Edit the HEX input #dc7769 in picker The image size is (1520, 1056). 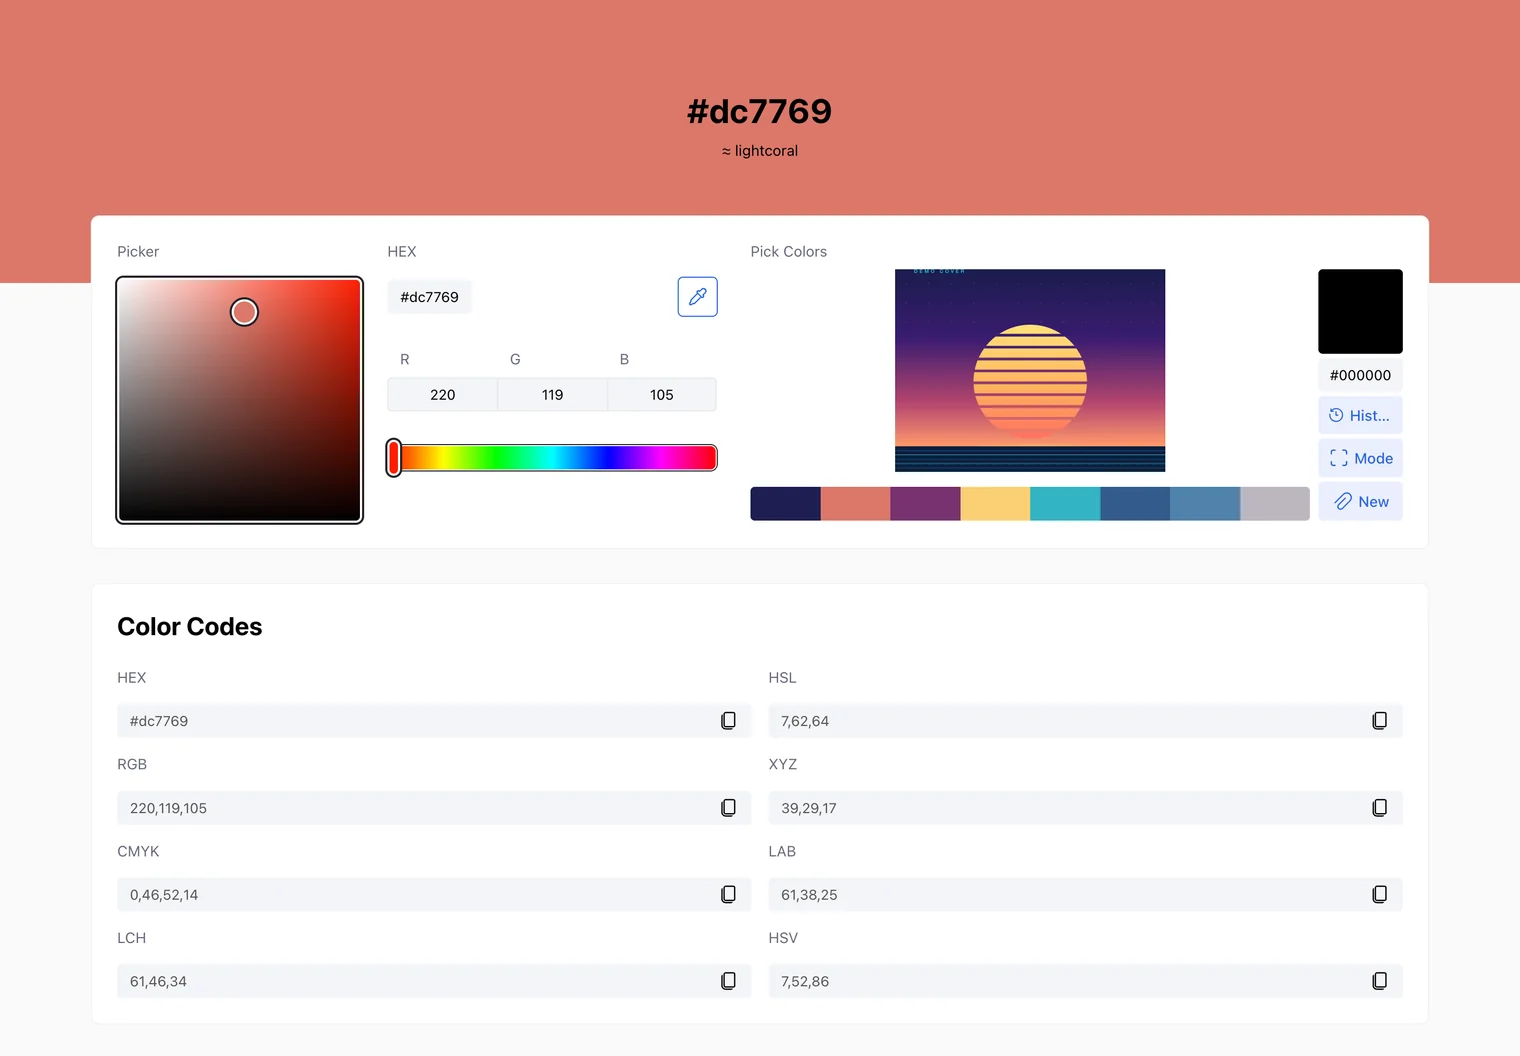click(429, 297)
